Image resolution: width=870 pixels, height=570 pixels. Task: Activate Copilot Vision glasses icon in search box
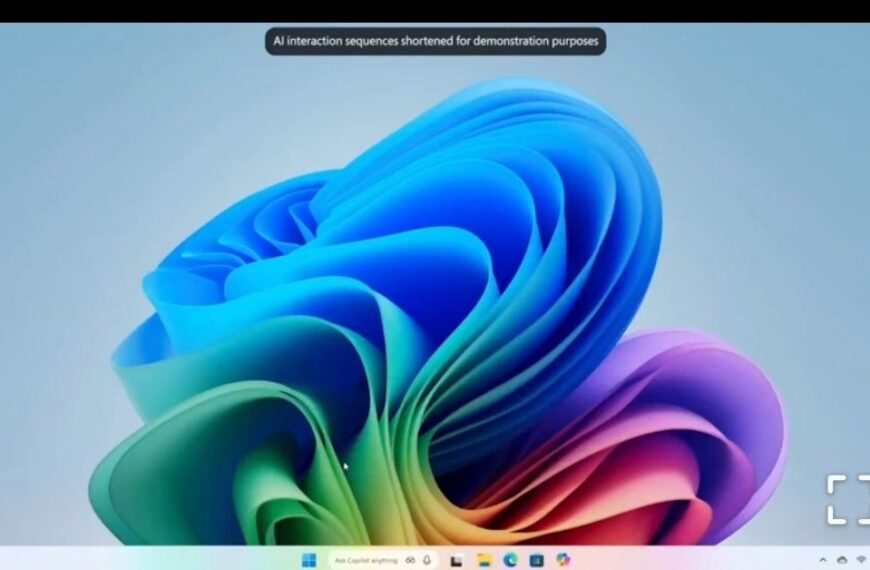(410, 561)
